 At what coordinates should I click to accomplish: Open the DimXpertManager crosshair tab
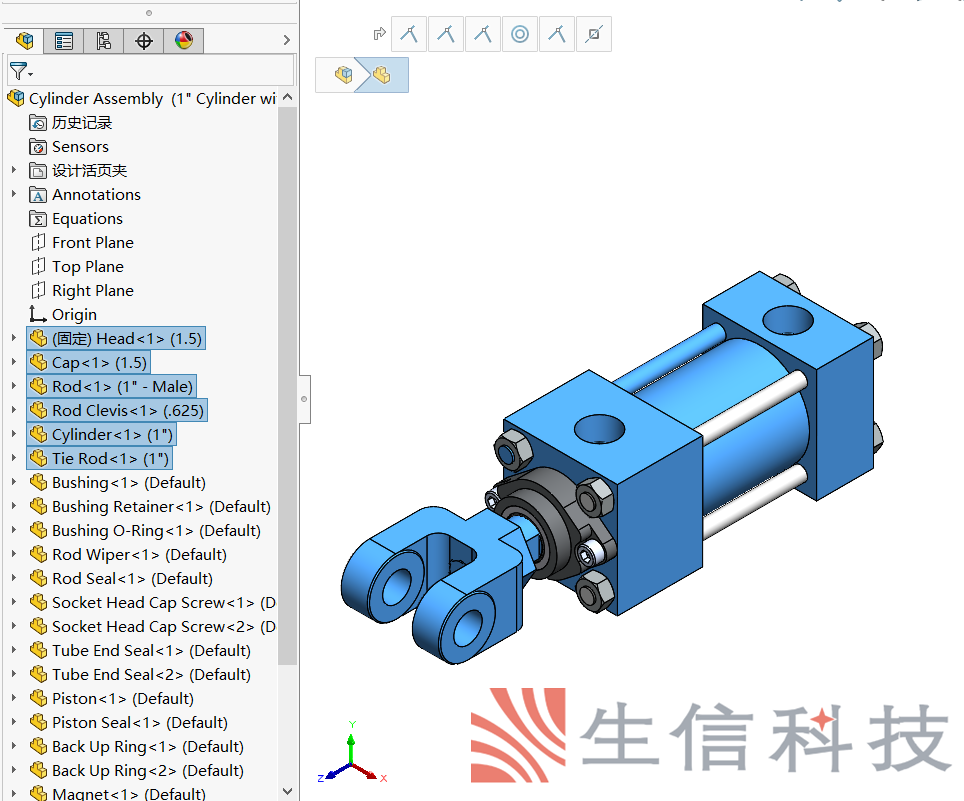143,41
